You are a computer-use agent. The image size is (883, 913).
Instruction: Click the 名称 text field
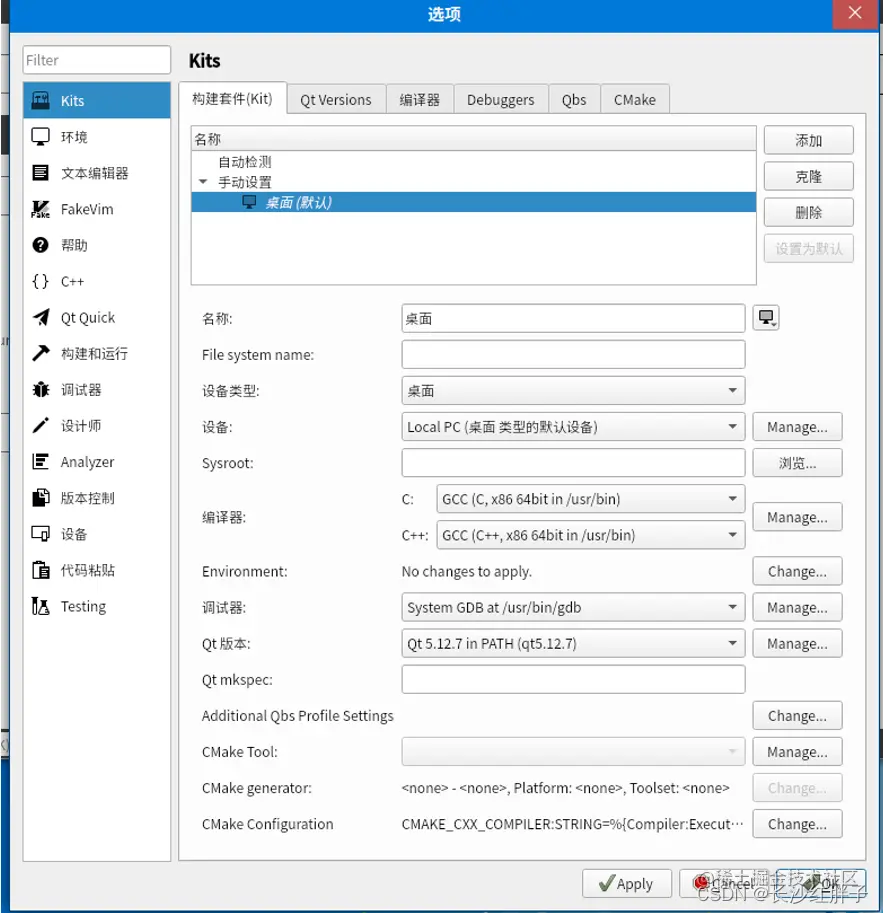pyautogui.click(x=573, y=319)
